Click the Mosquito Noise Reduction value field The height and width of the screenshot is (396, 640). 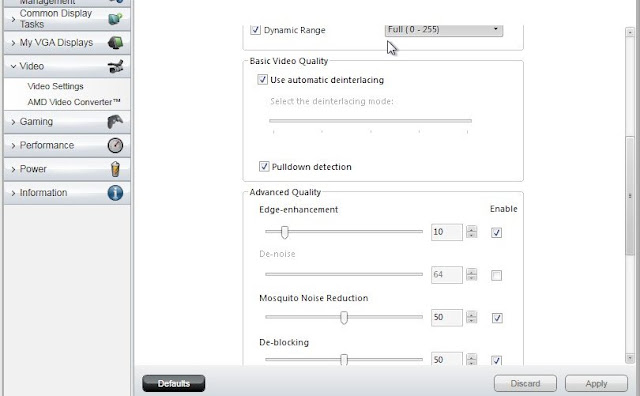tap(447, 317)
